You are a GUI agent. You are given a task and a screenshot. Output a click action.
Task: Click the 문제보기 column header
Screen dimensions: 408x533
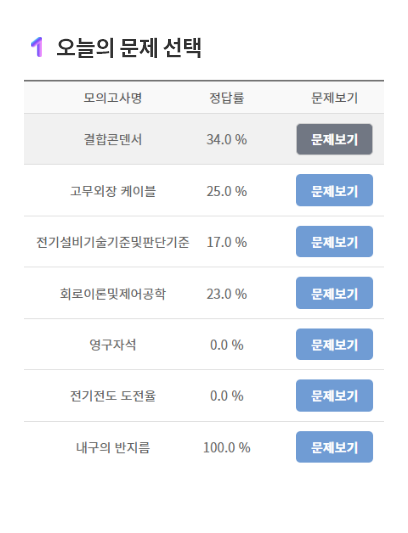(x=334, y=98)
